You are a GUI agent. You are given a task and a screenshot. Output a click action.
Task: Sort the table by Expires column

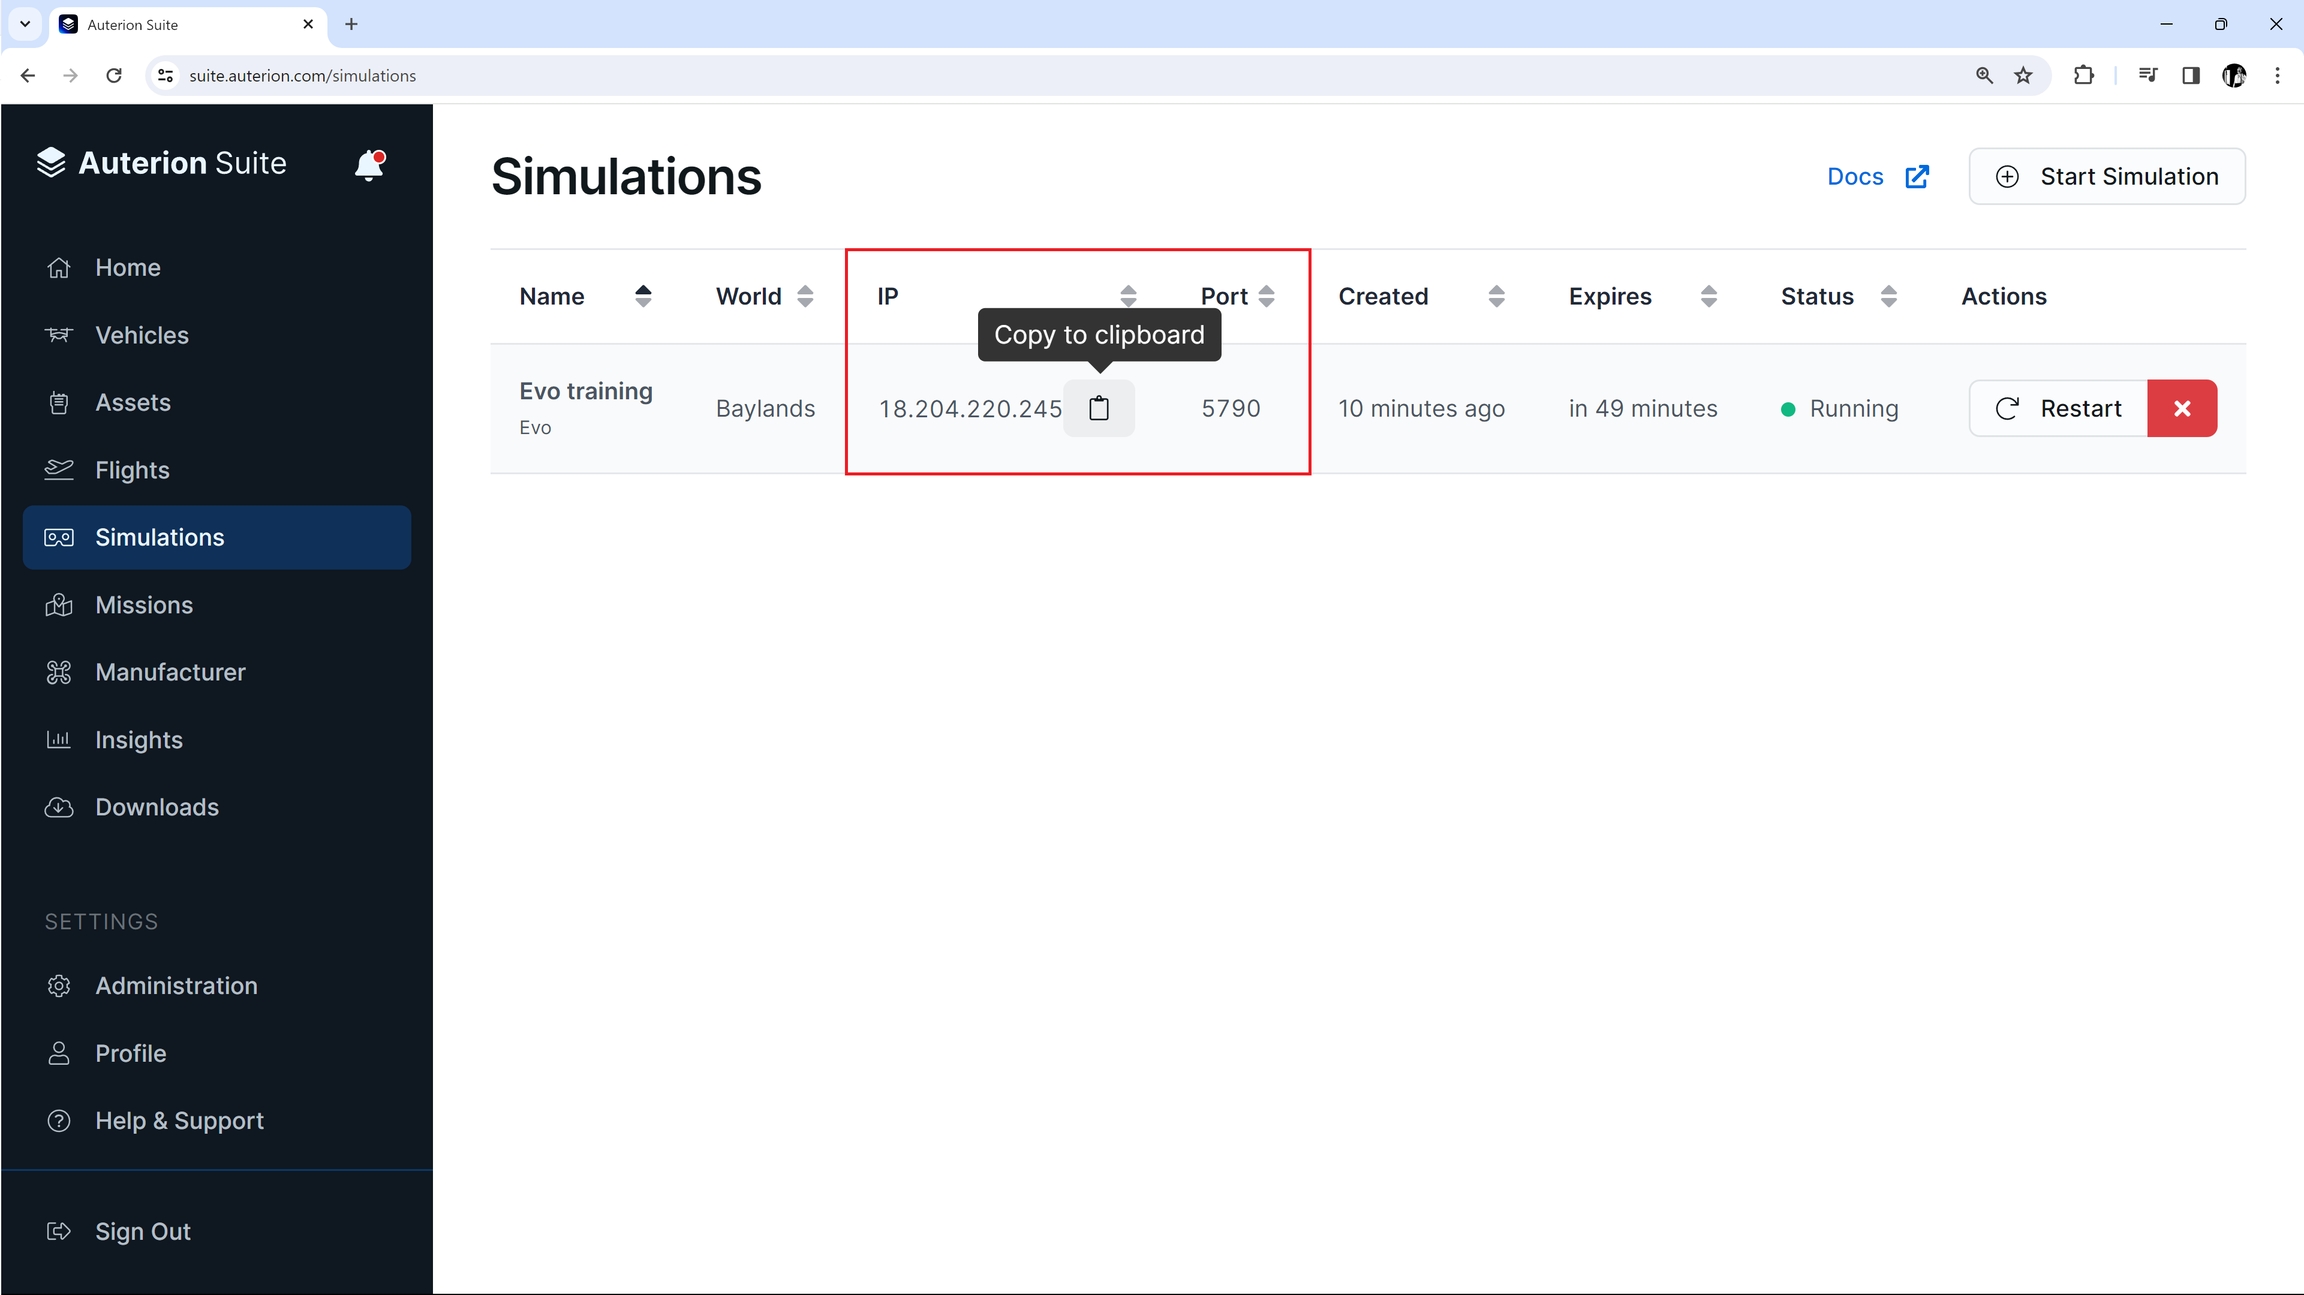[x=1708, y=296]
